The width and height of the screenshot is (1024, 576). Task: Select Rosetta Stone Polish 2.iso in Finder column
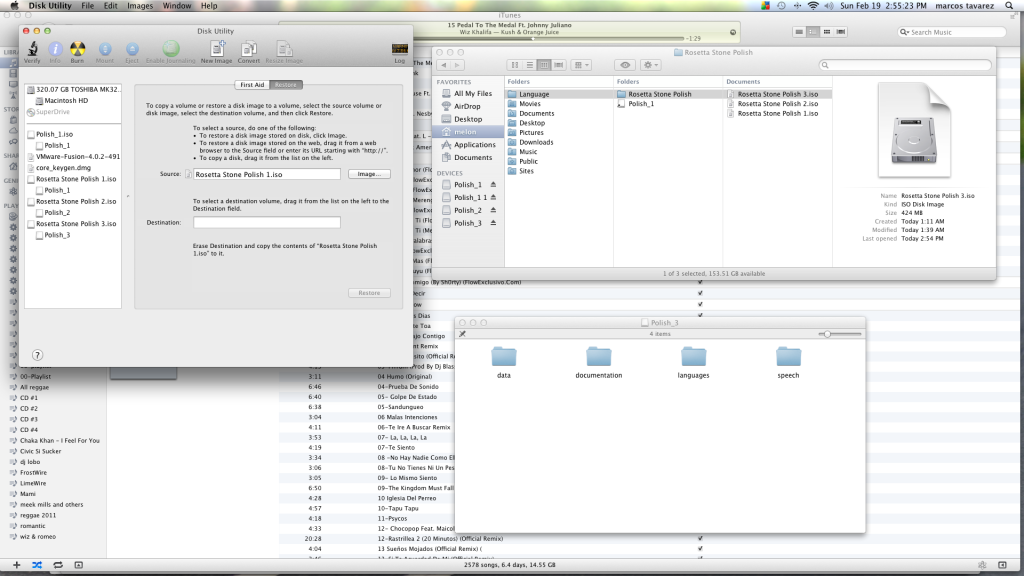point(778,104)
